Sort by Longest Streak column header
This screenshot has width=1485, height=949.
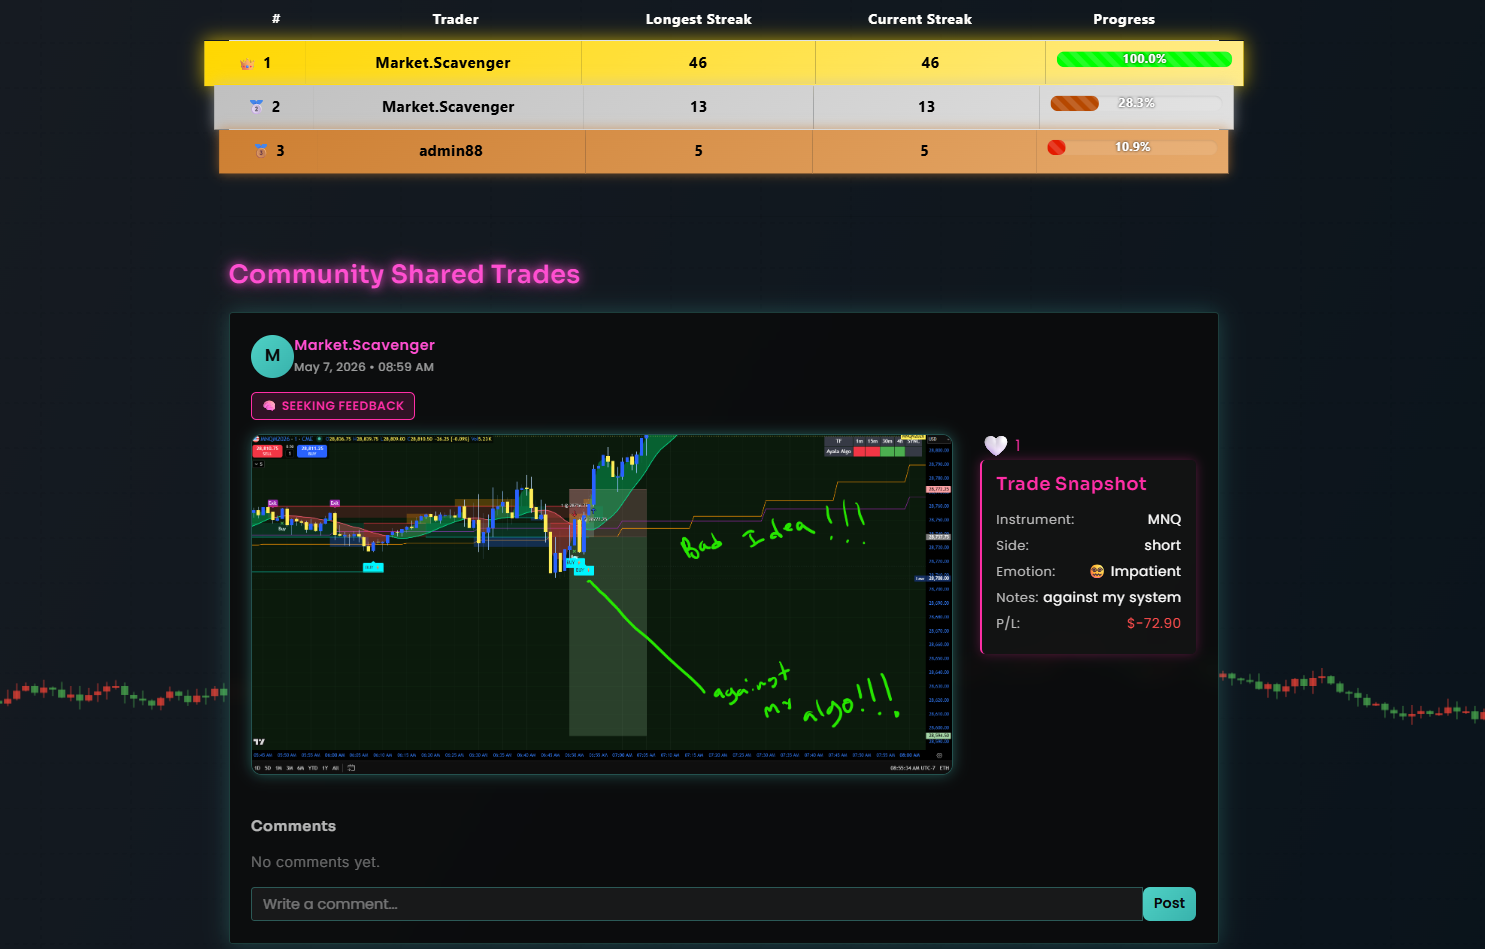click(x=698, y=19)
